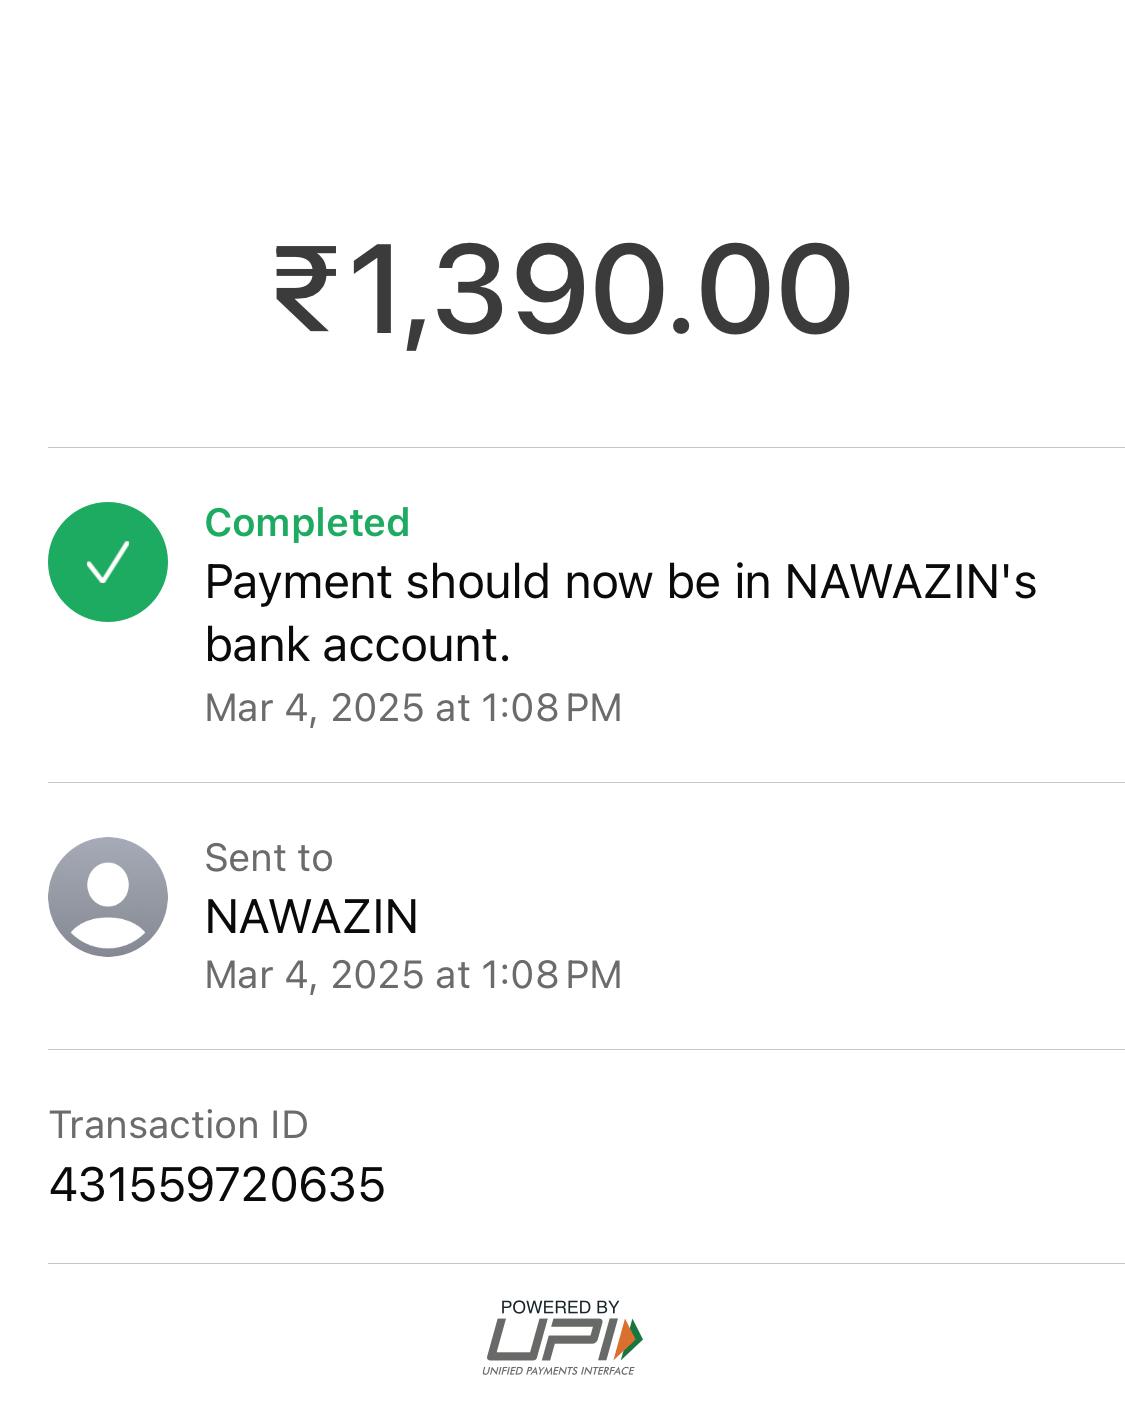Tap the "bank account." text line
The width and height of the screenshot is (1125, 1414).
point(357,645)
